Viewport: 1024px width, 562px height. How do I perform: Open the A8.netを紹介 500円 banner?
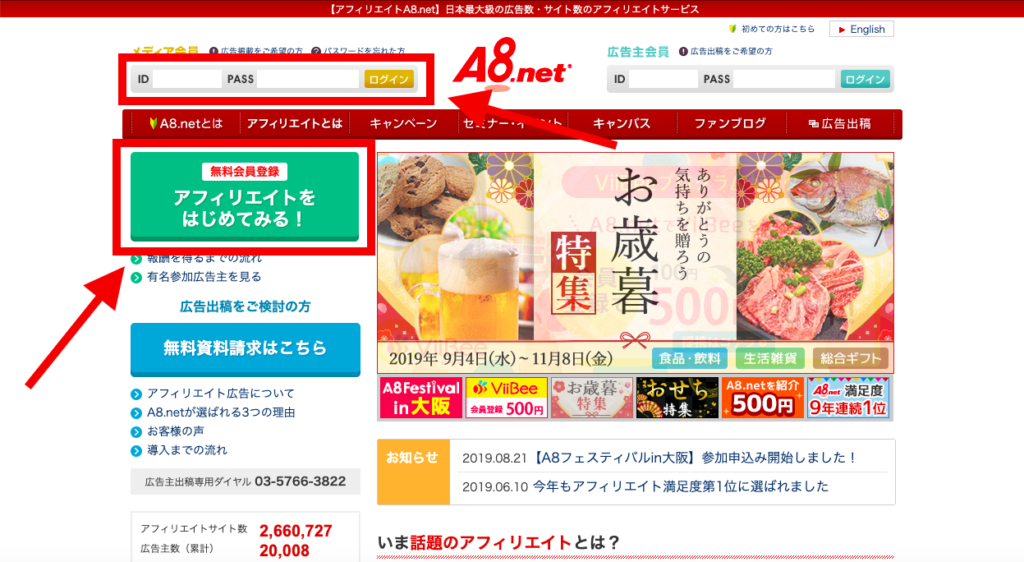point(762,398)
